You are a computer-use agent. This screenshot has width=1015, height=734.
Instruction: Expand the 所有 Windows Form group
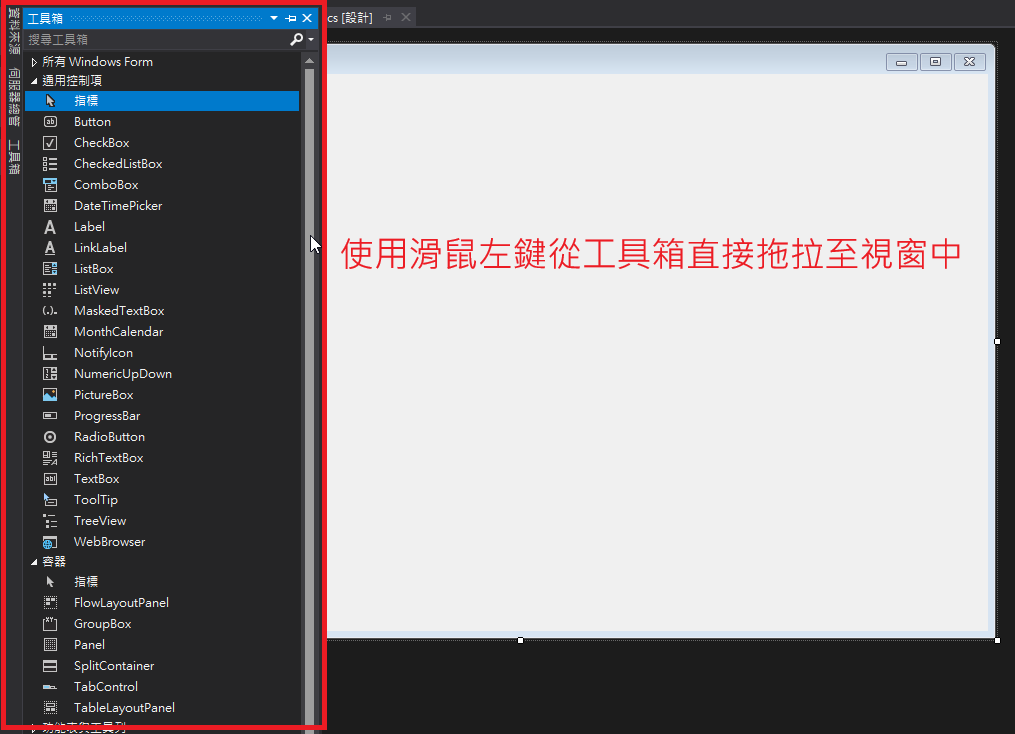(x=34, y=62)
